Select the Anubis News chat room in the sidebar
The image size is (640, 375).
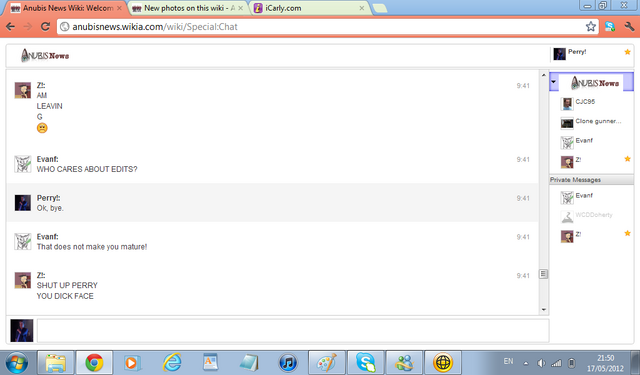coord(592,82)
